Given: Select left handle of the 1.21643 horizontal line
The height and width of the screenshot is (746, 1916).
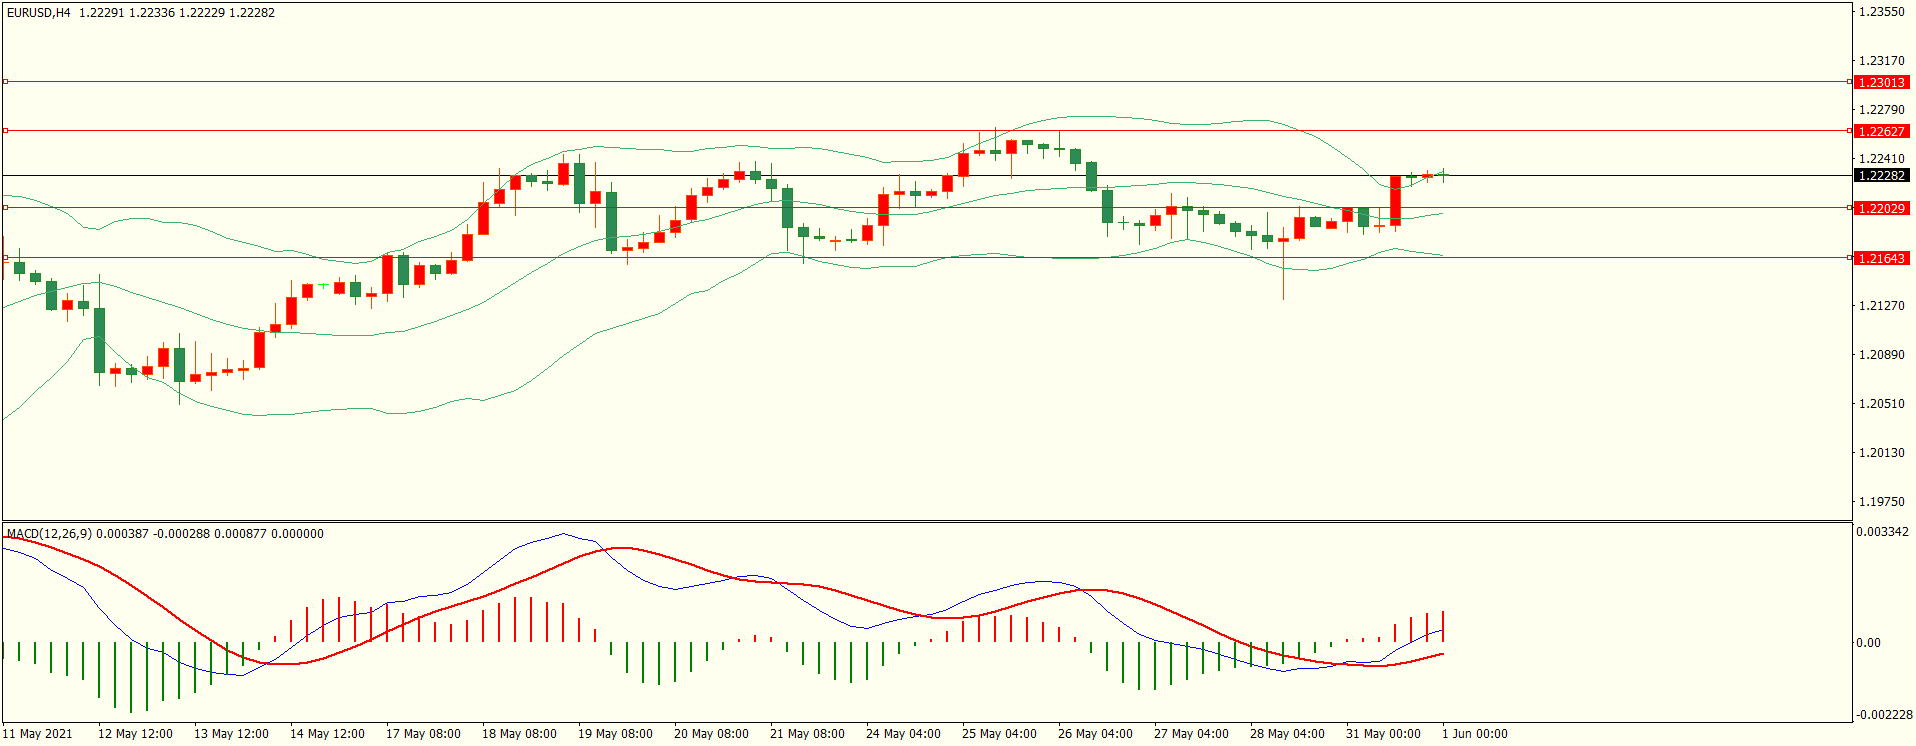Looking at the screenshot, I should click(5, 257).
